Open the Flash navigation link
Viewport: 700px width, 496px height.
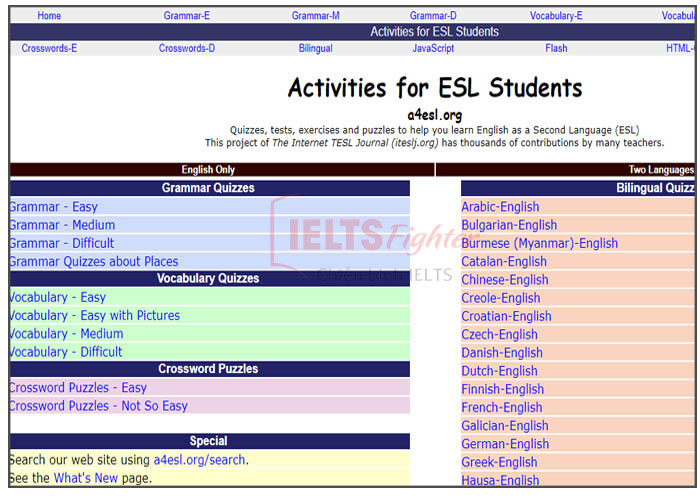(x=556, y=48)
